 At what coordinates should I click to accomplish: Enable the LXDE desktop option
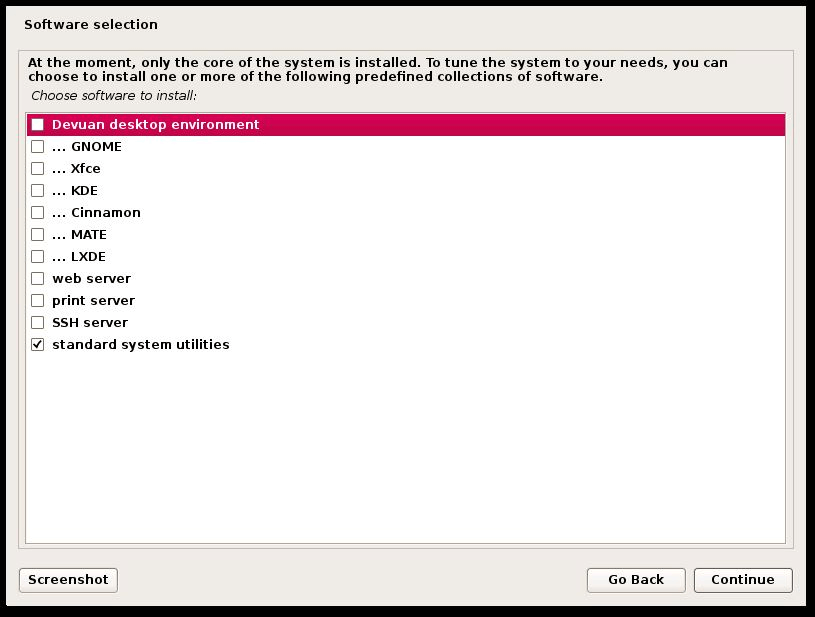(38, 256)
